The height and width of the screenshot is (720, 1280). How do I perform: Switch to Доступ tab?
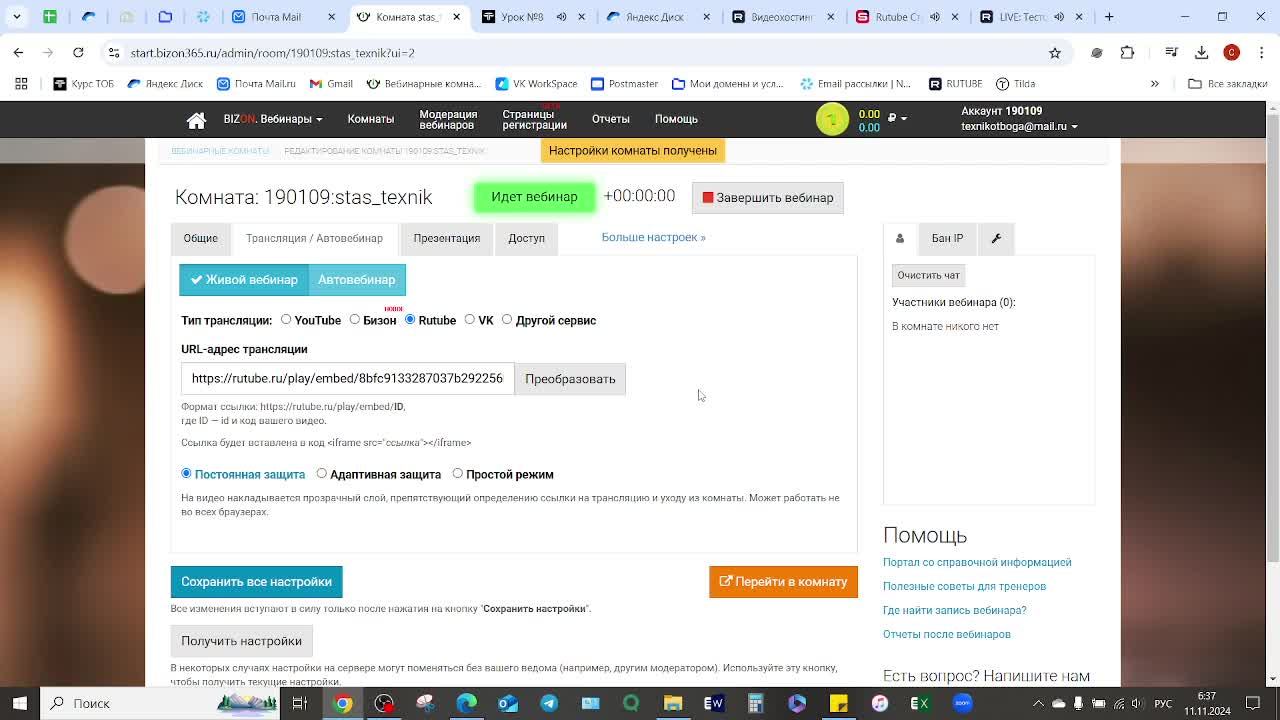coord(526,238)
